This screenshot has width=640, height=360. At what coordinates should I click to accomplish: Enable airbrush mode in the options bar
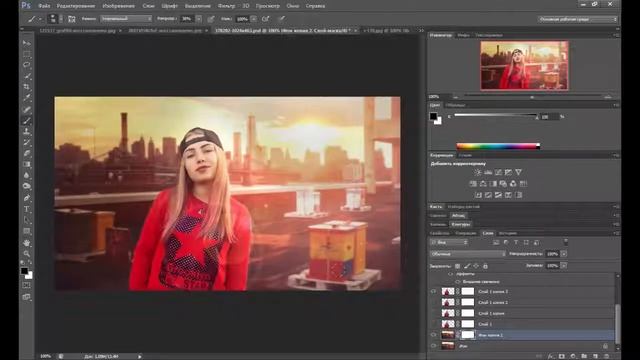(x=266, y=19)
